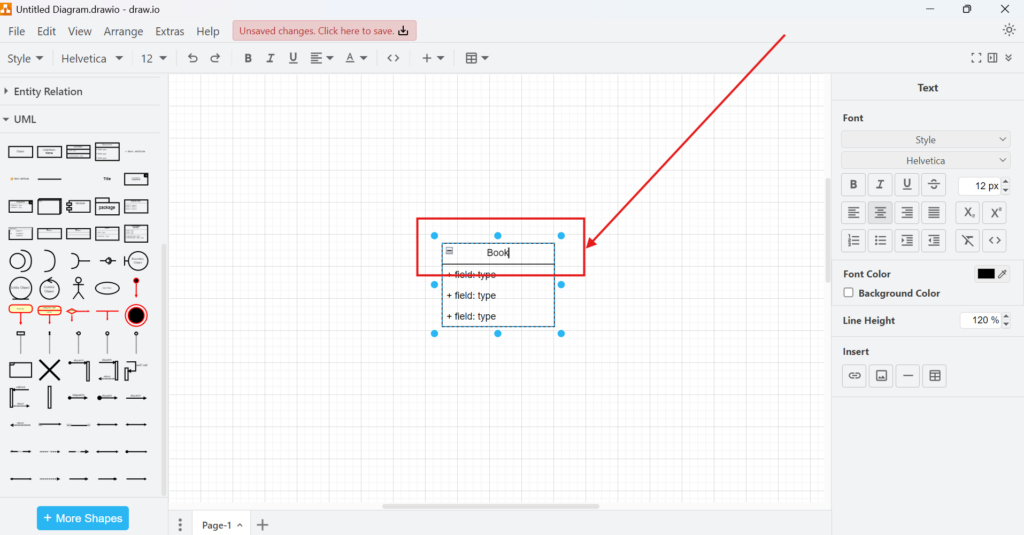The height and width of the screenshot is (535, 1024).
Task: Click the Unsaved changes save notice
Action: (x=324, y=31)
